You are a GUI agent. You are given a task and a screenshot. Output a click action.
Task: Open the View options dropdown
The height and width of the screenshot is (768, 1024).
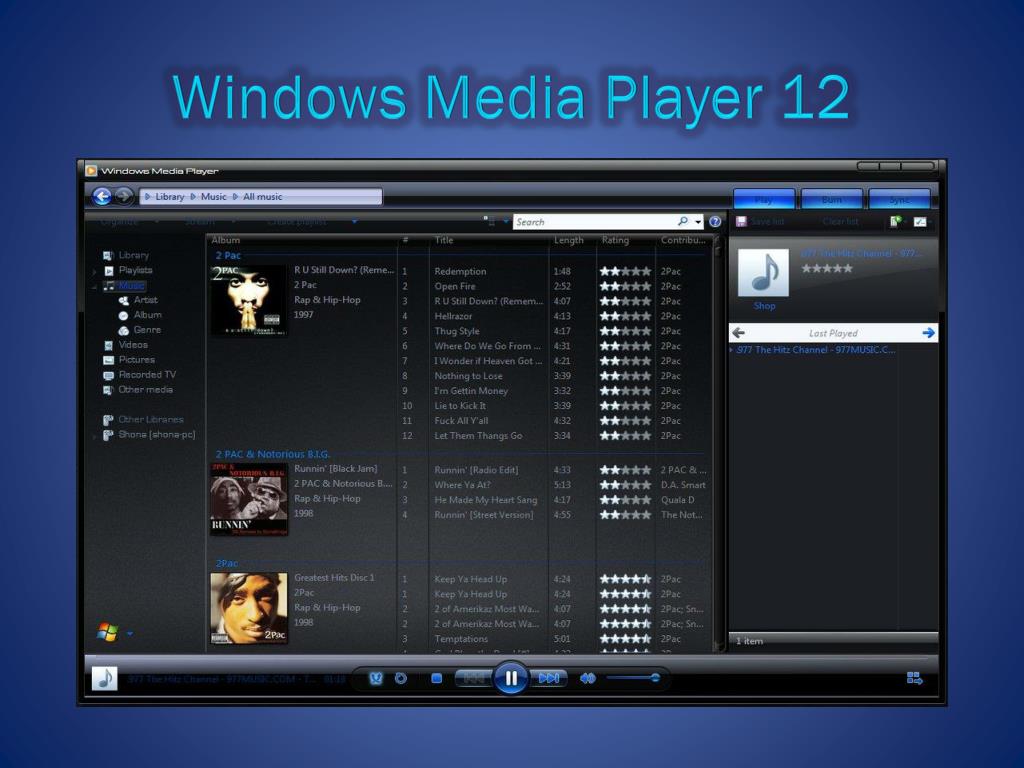505,222
